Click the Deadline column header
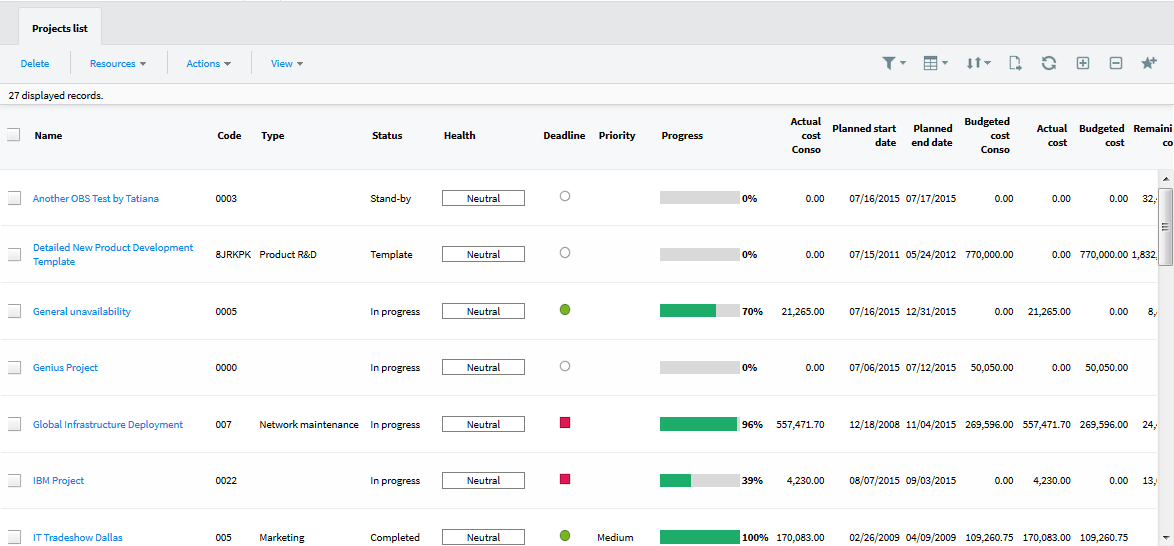This screenshot has width=1174, height=546. 564,136
